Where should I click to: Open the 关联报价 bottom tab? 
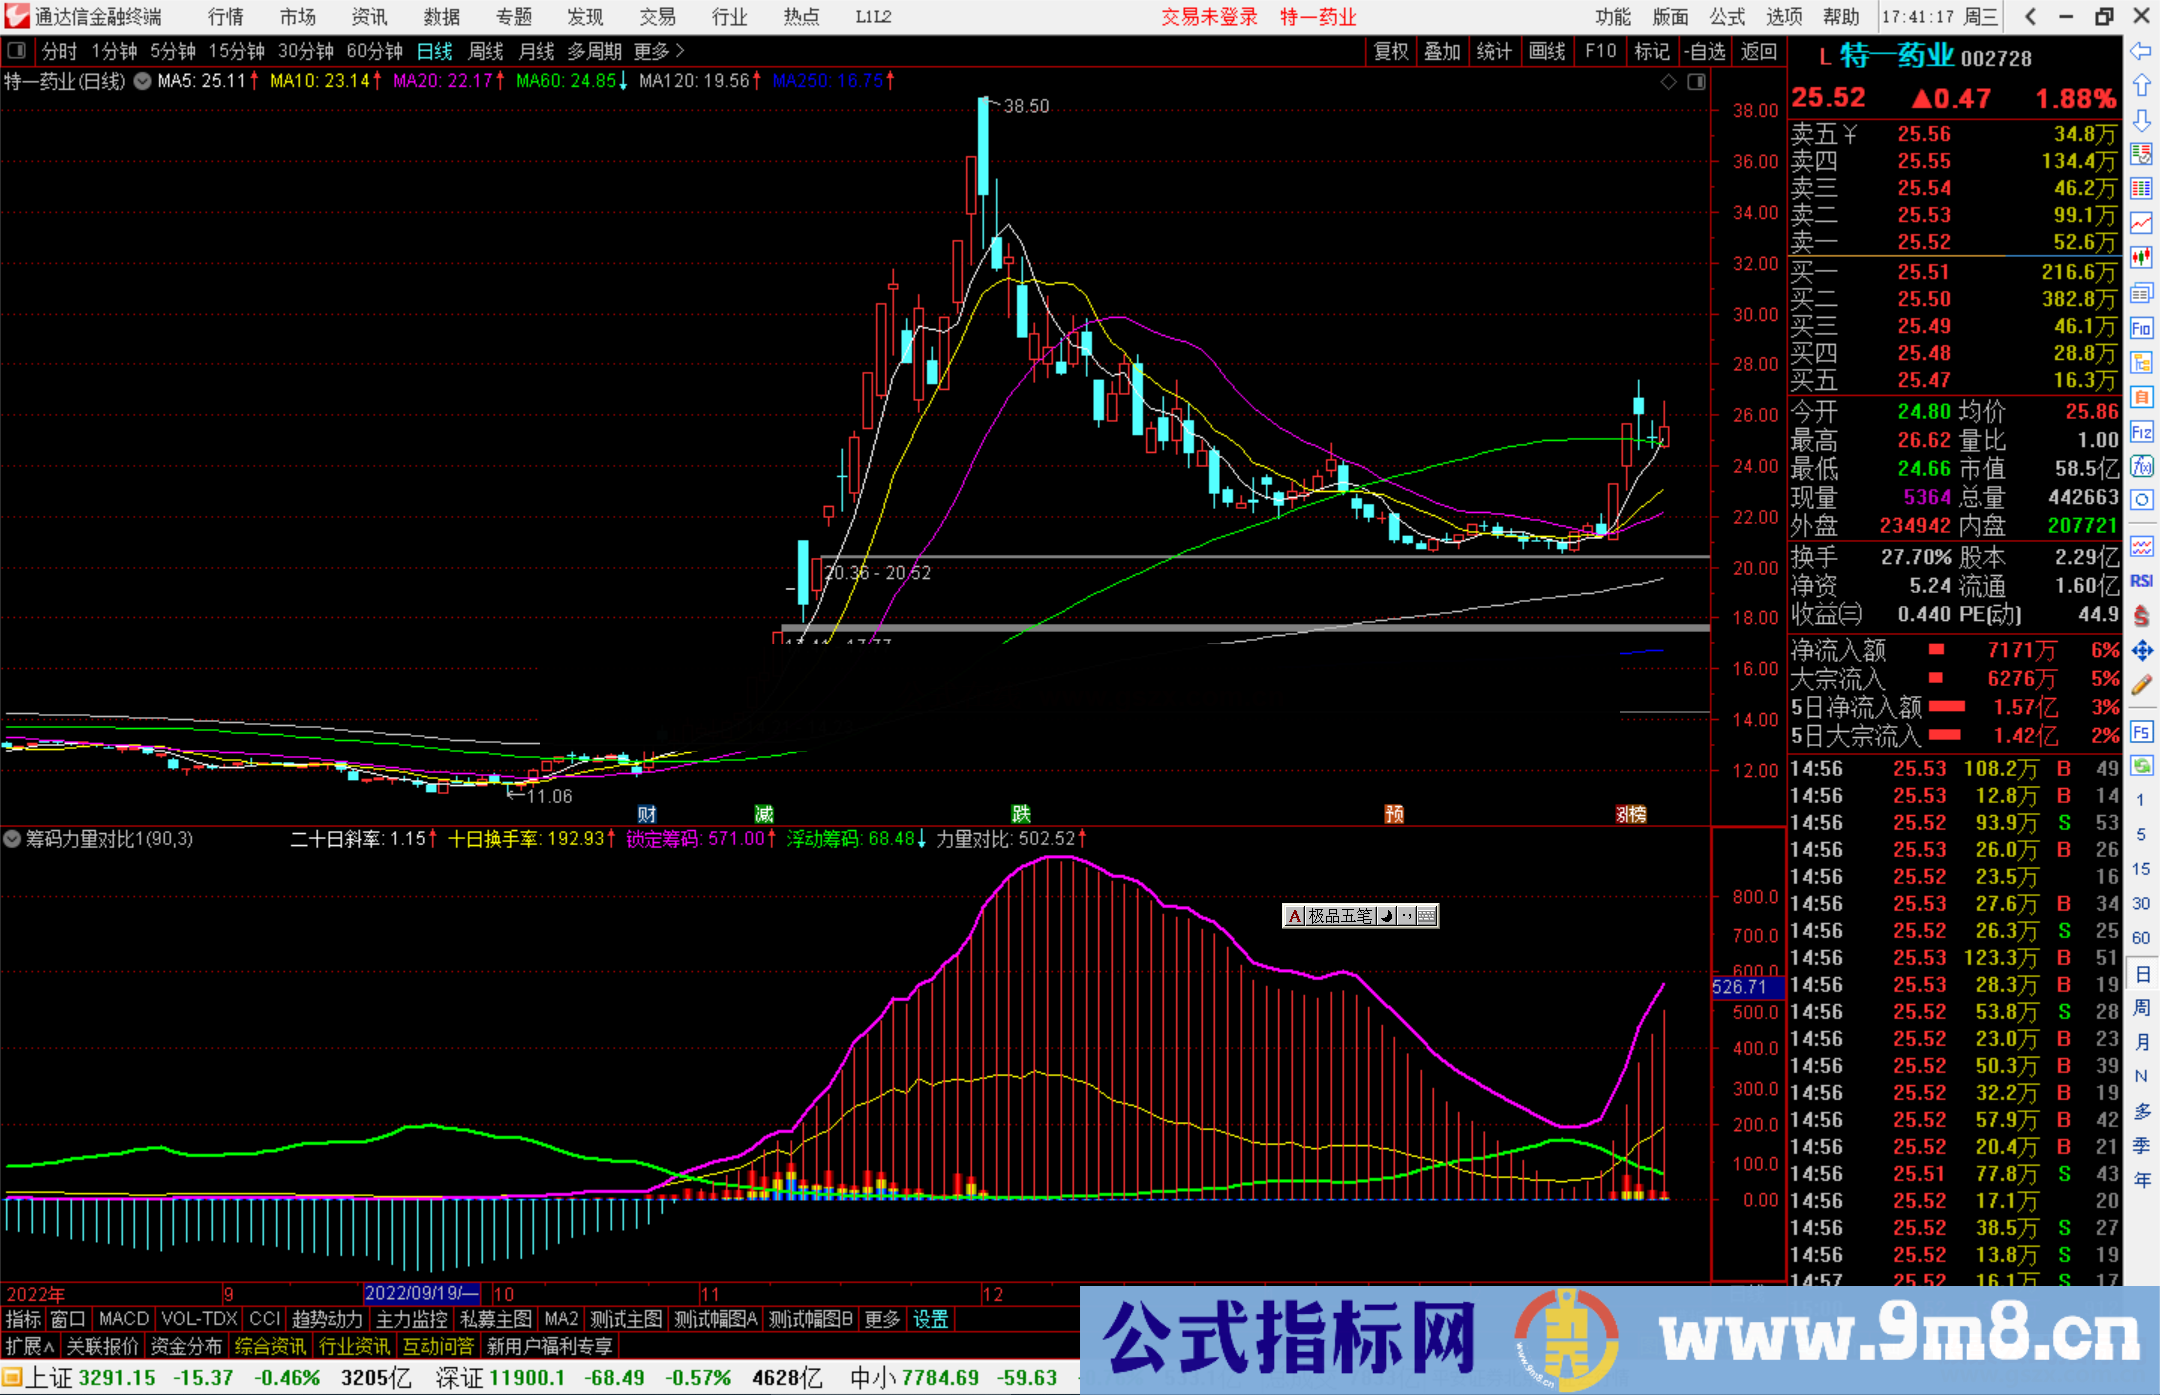[x=102, y=1346]
